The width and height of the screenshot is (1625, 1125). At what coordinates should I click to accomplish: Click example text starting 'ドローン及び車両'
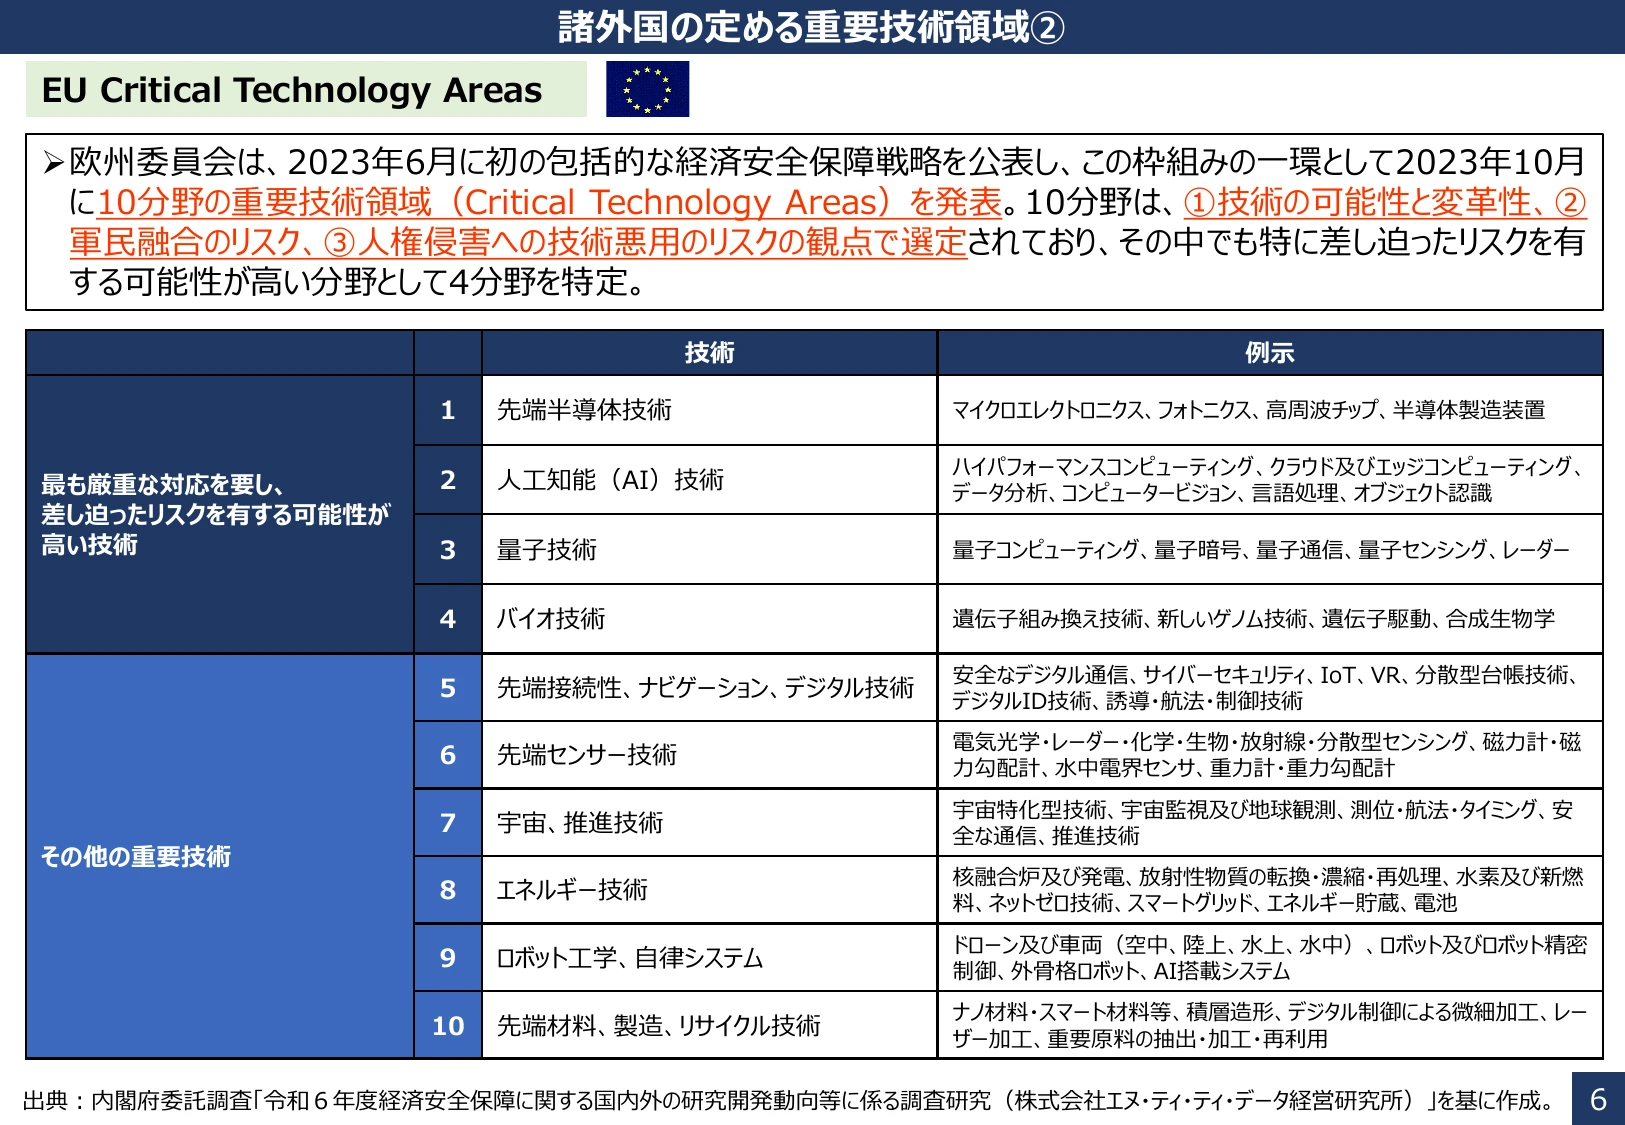[x=1270, y=958]
